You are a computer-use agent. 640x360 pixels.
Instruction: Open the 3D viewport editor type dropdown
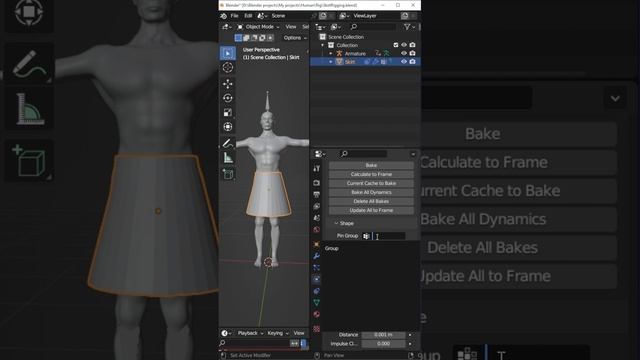(226, 27)
